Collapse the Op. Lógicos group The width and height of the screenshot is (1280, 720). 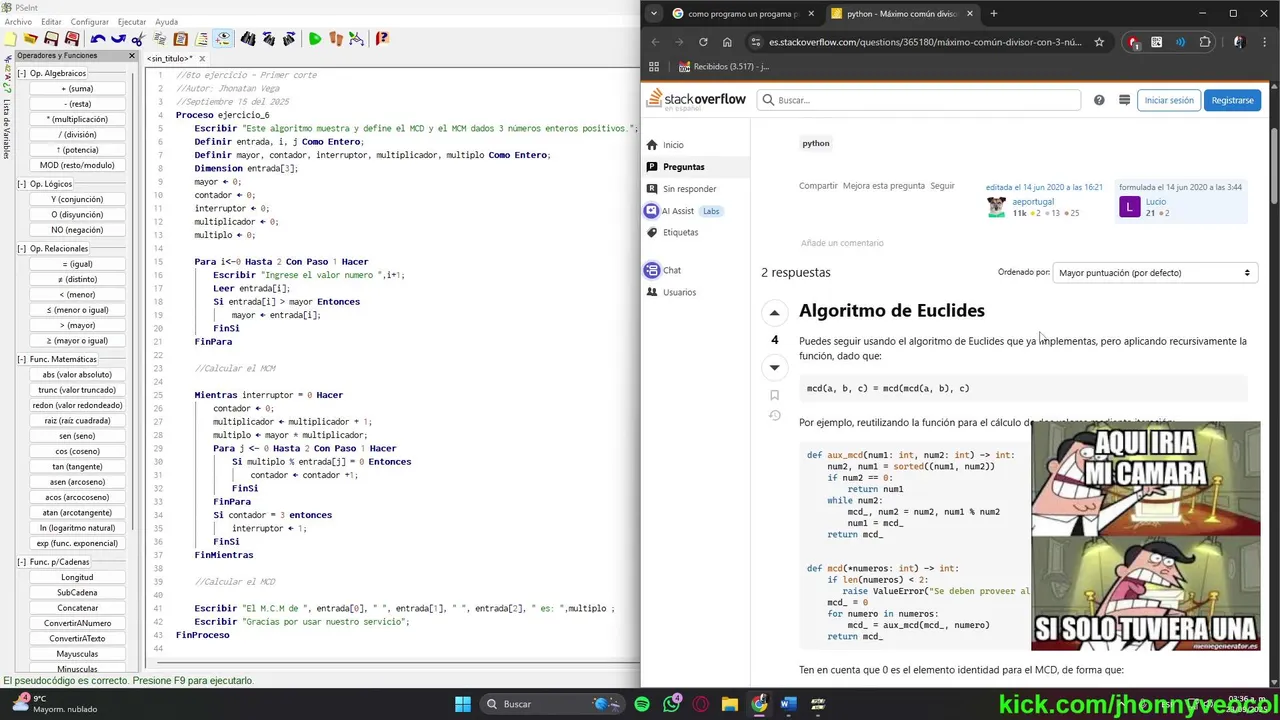pos(22,184)
